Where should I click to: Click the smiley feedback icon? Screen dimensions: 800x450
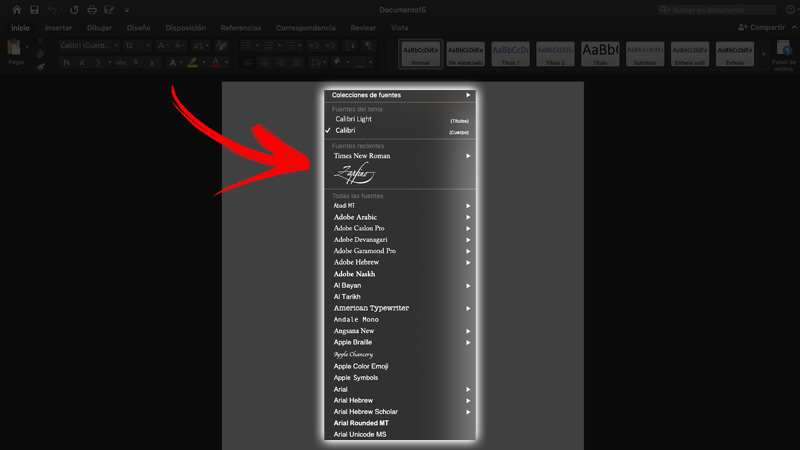point(790,10)
